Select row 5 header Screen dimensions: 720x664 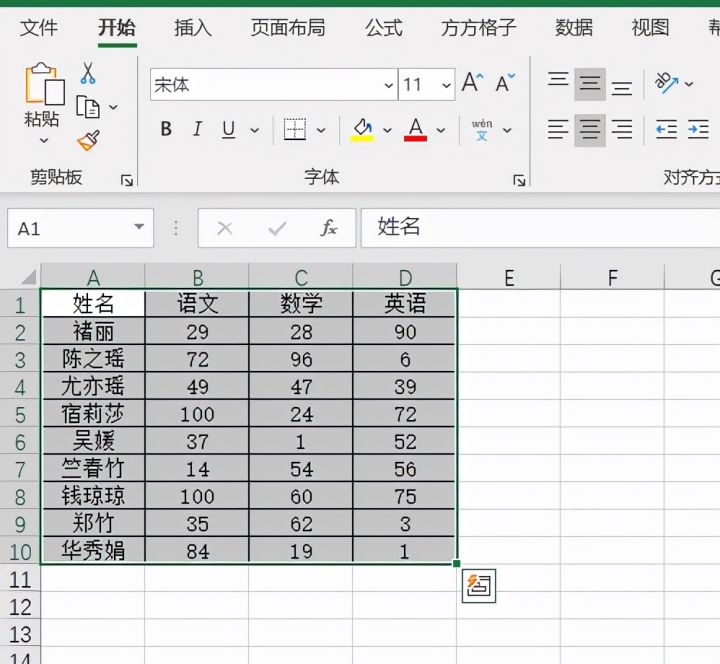pyautogui.click(x=20, y=415)
